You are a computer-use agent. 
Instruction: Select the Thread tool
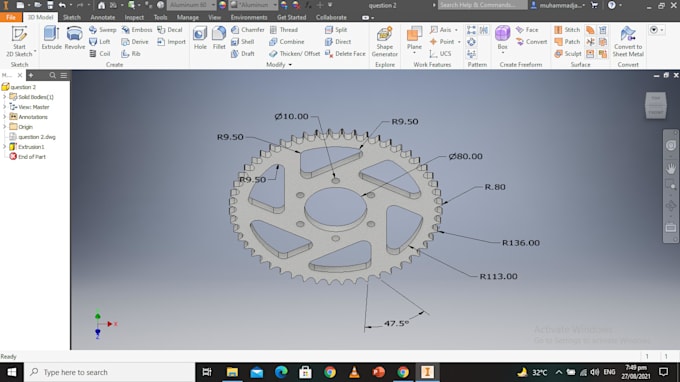coord(284,29)
